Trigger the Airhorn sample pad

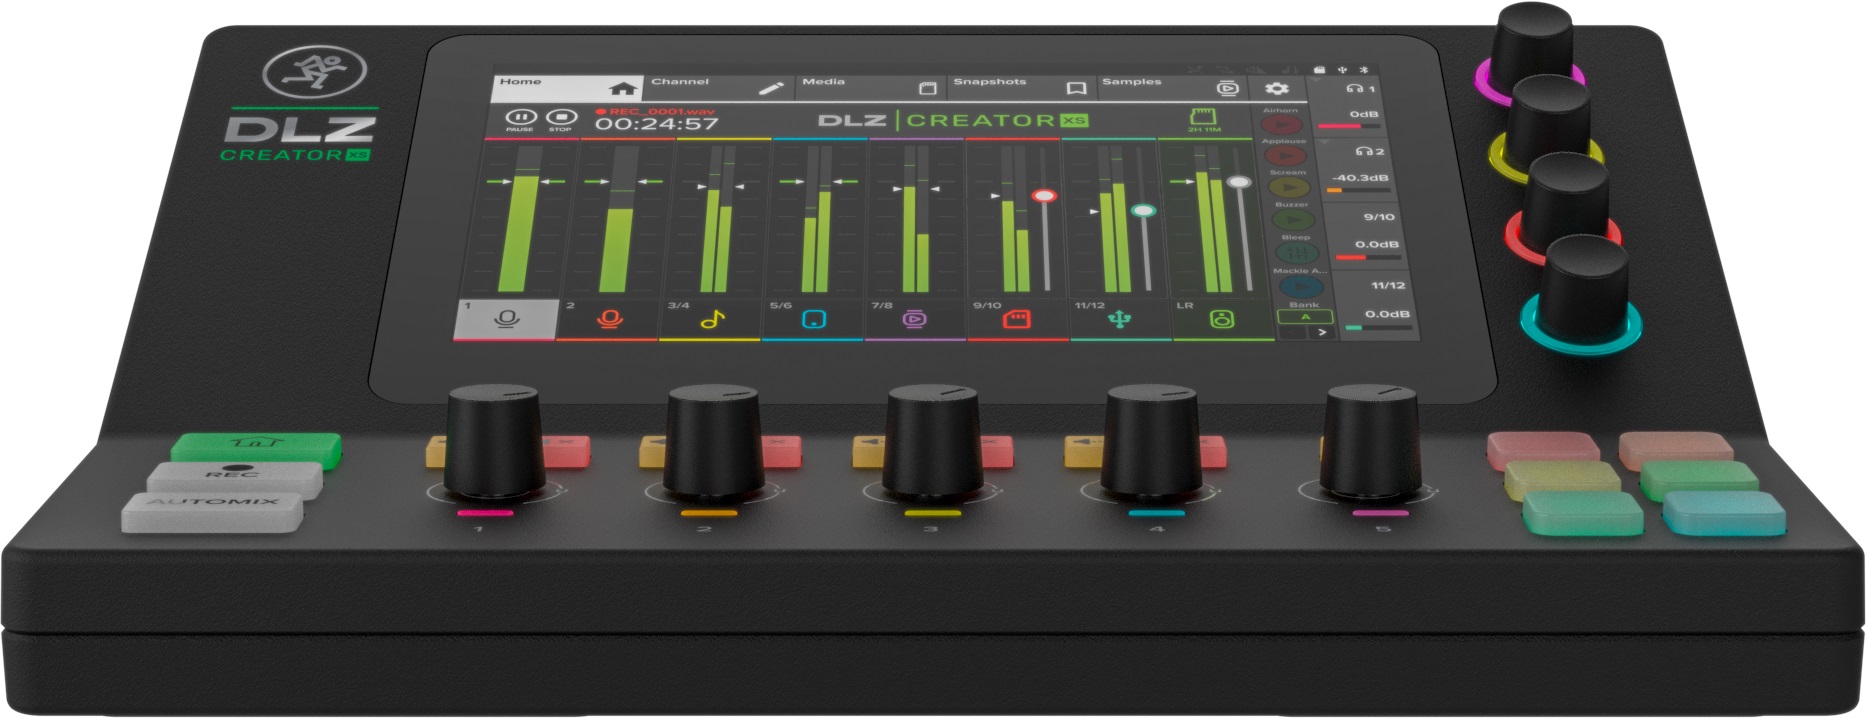pyautogui.click(x=1281, y=125)
